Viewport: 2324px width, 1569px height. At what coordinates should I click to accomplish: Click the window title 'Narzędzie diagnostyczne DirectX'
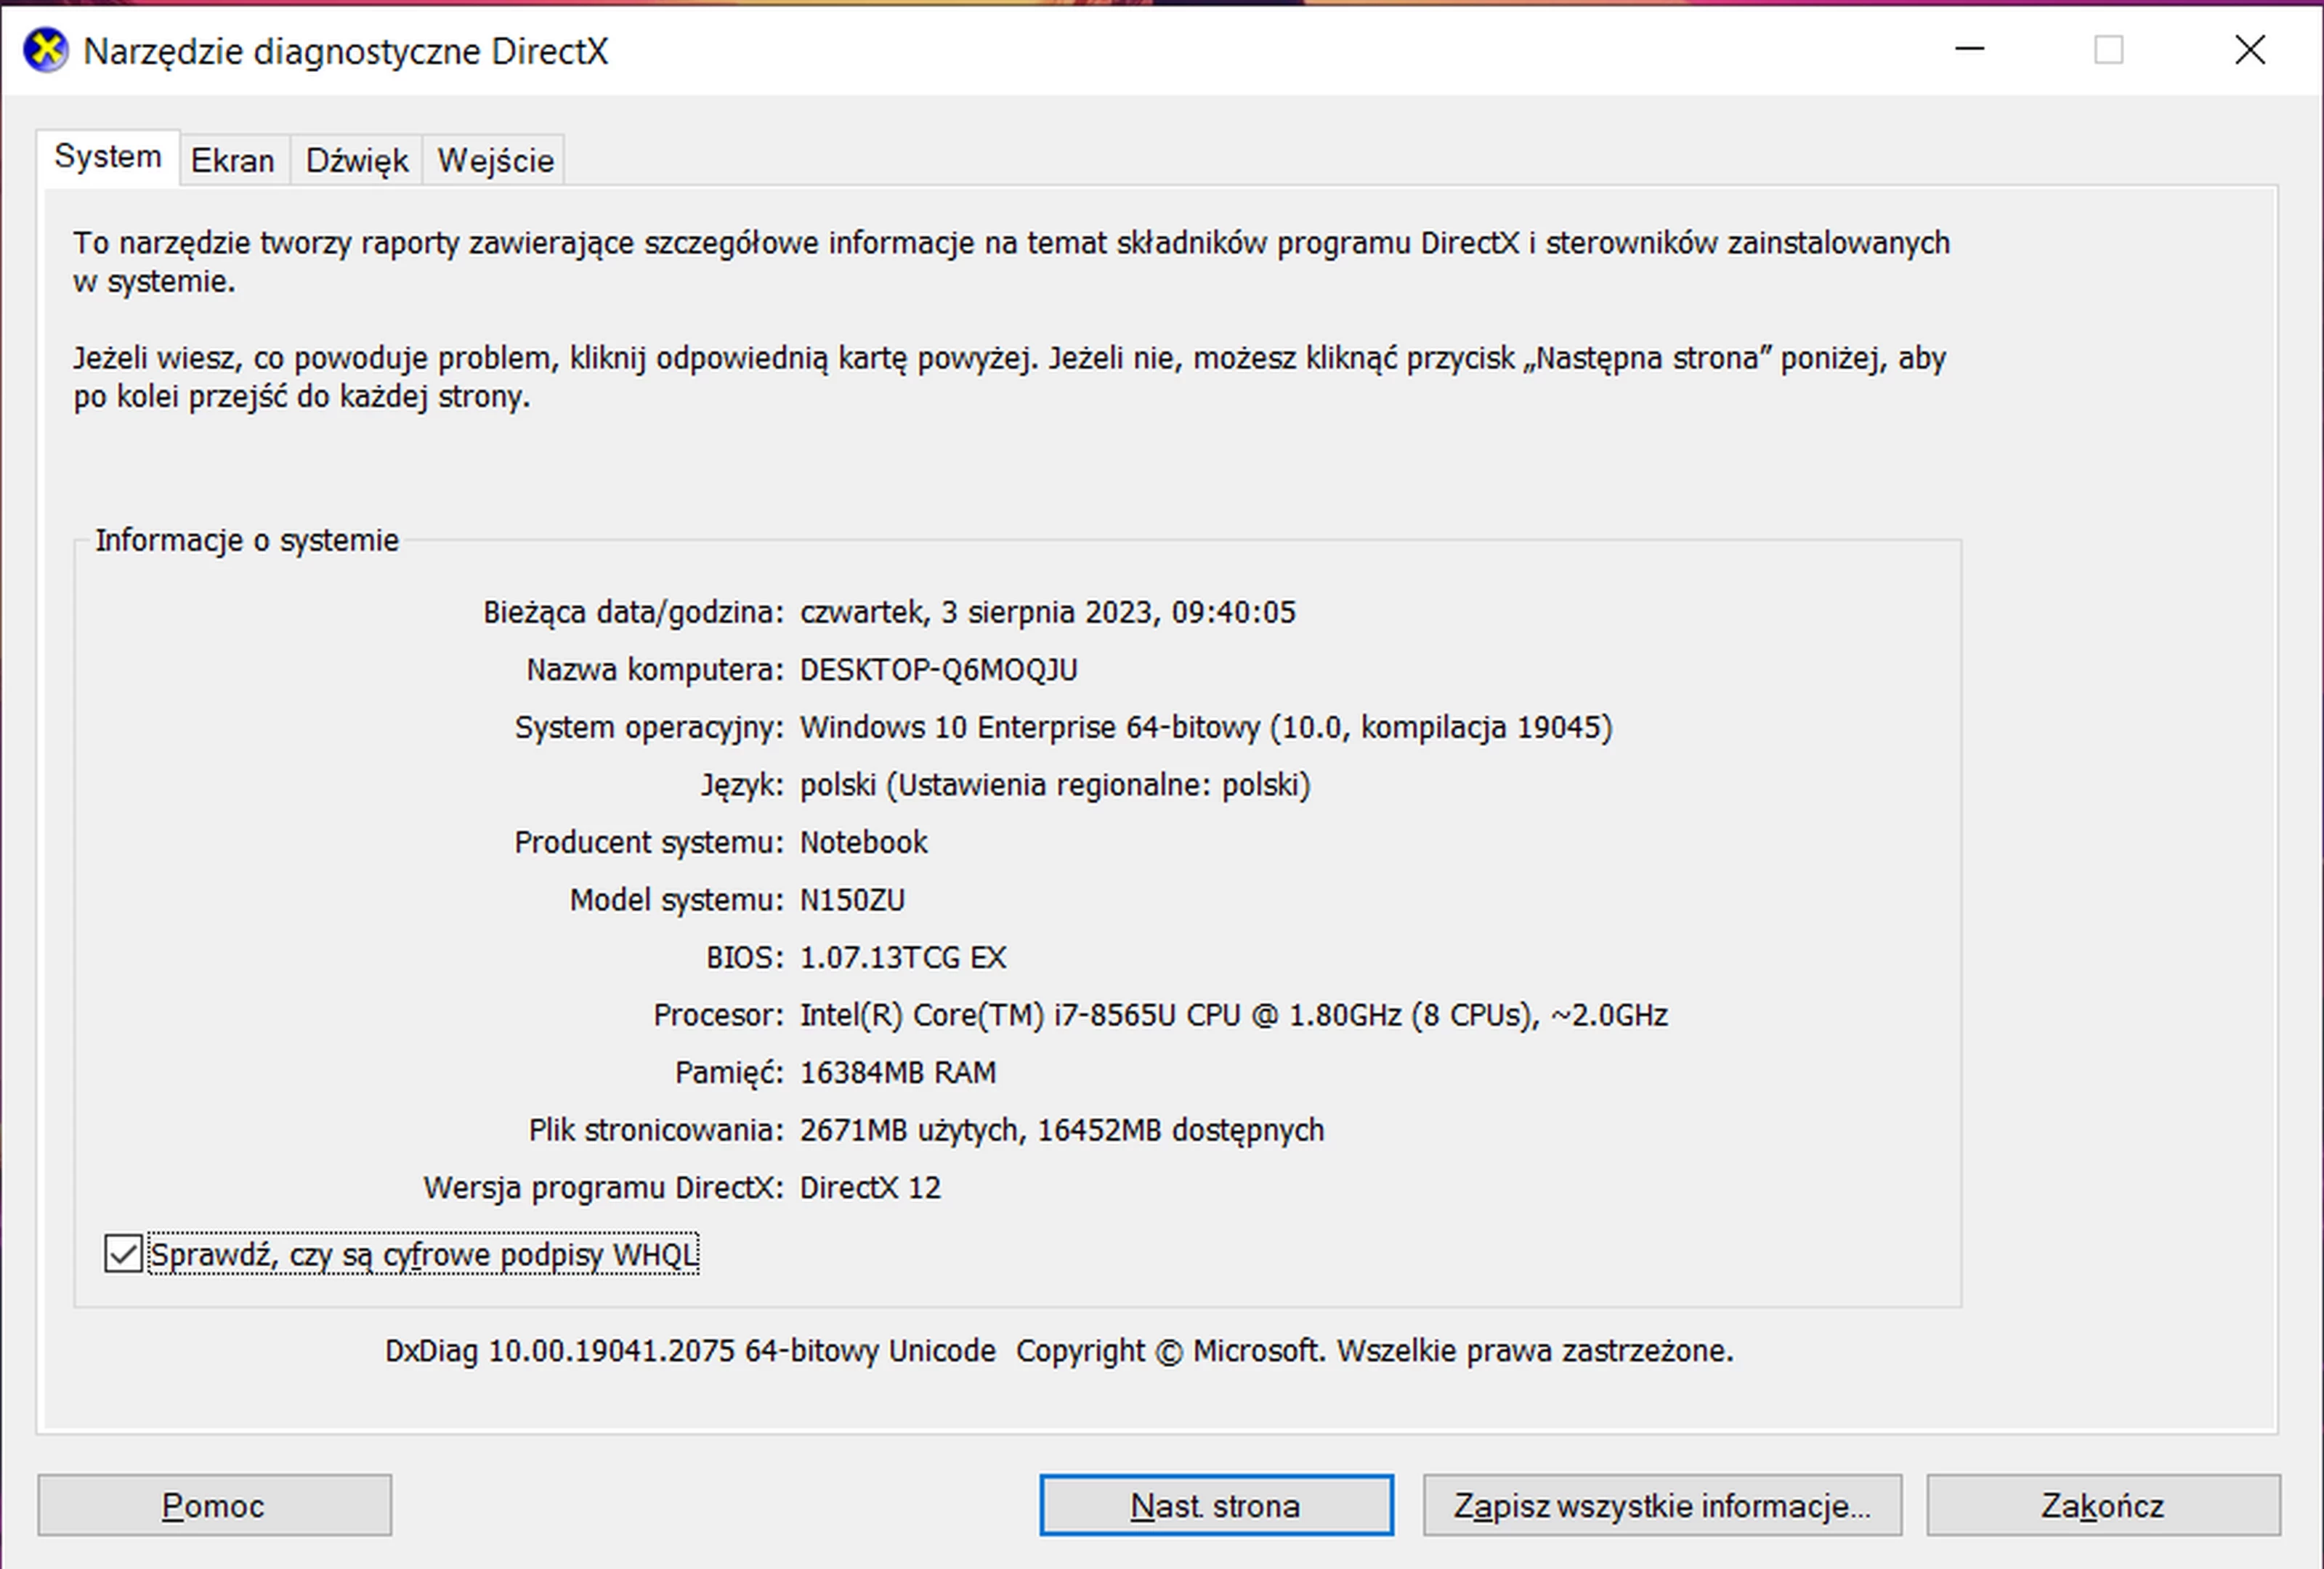point(345,51)
